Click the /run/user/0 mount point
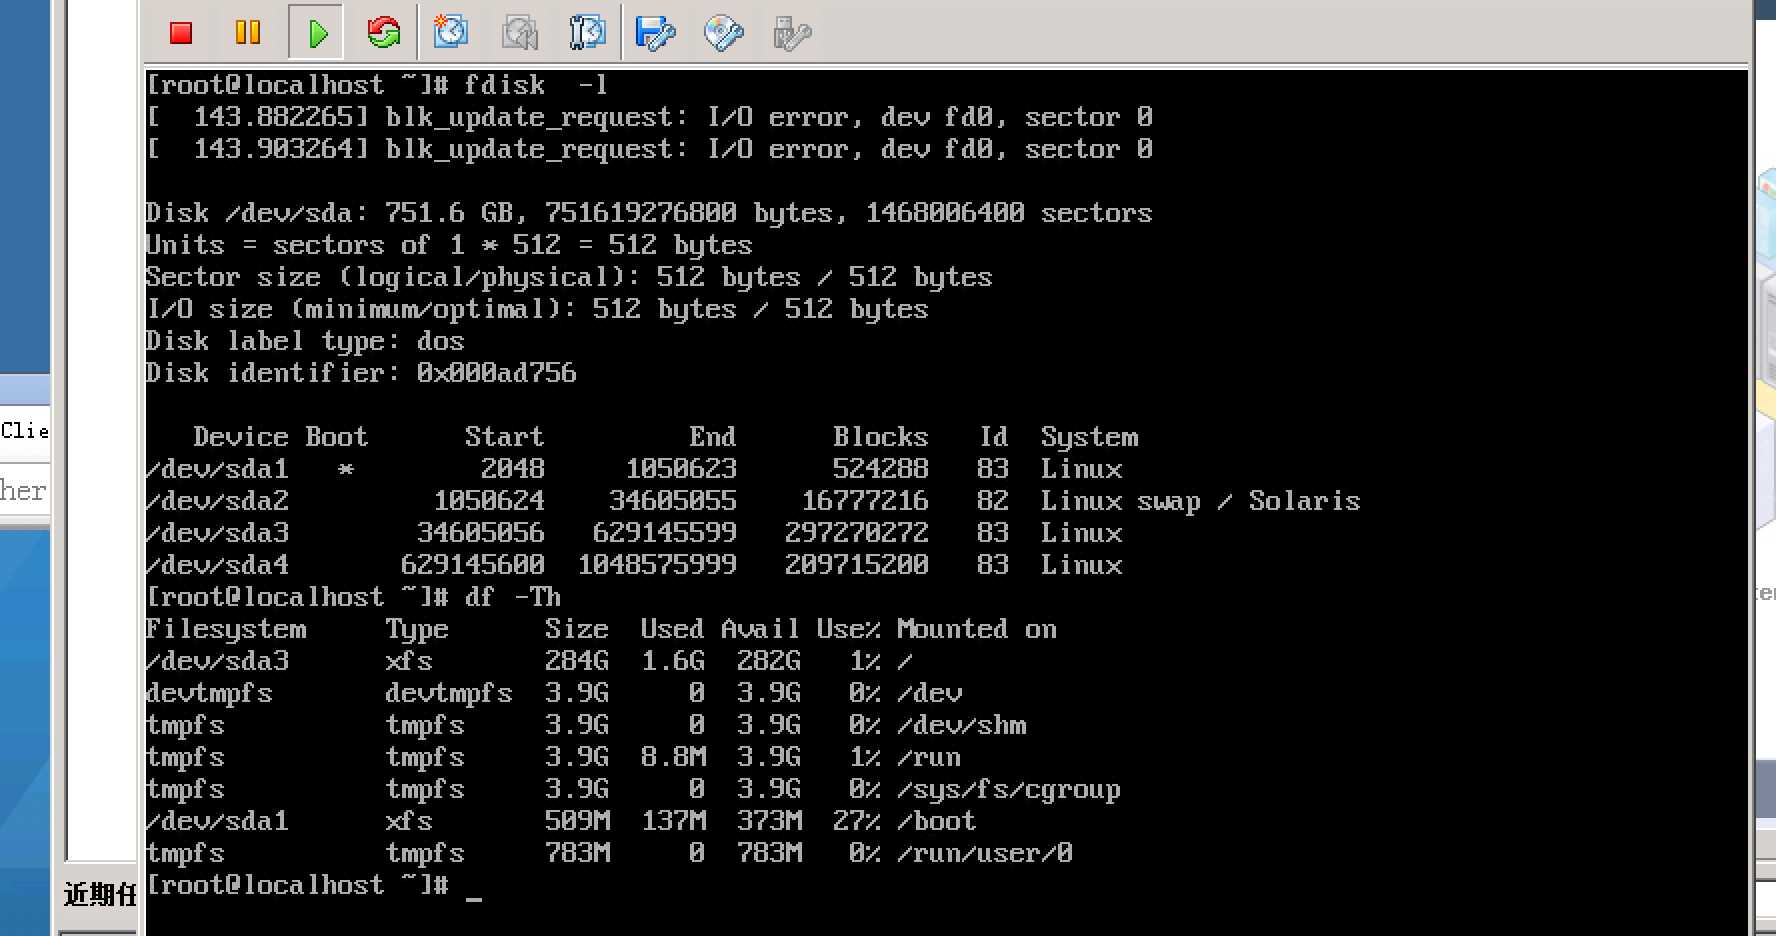 tap(985, 853)
